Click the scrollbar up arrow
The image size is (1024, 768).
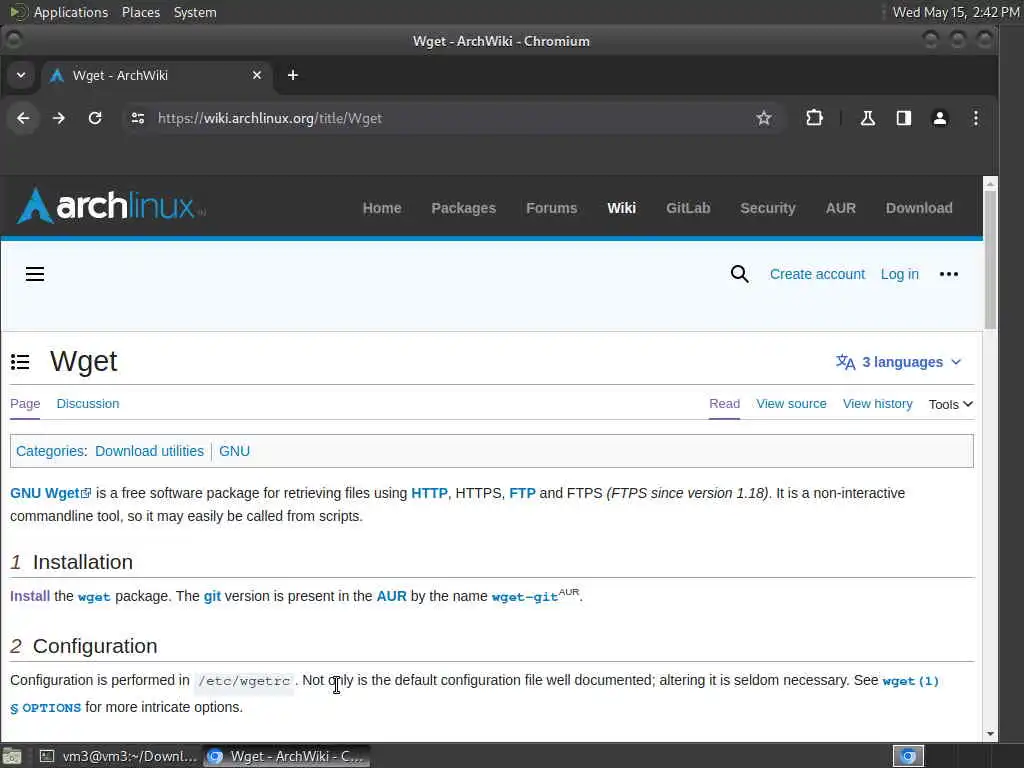point(990,184)
